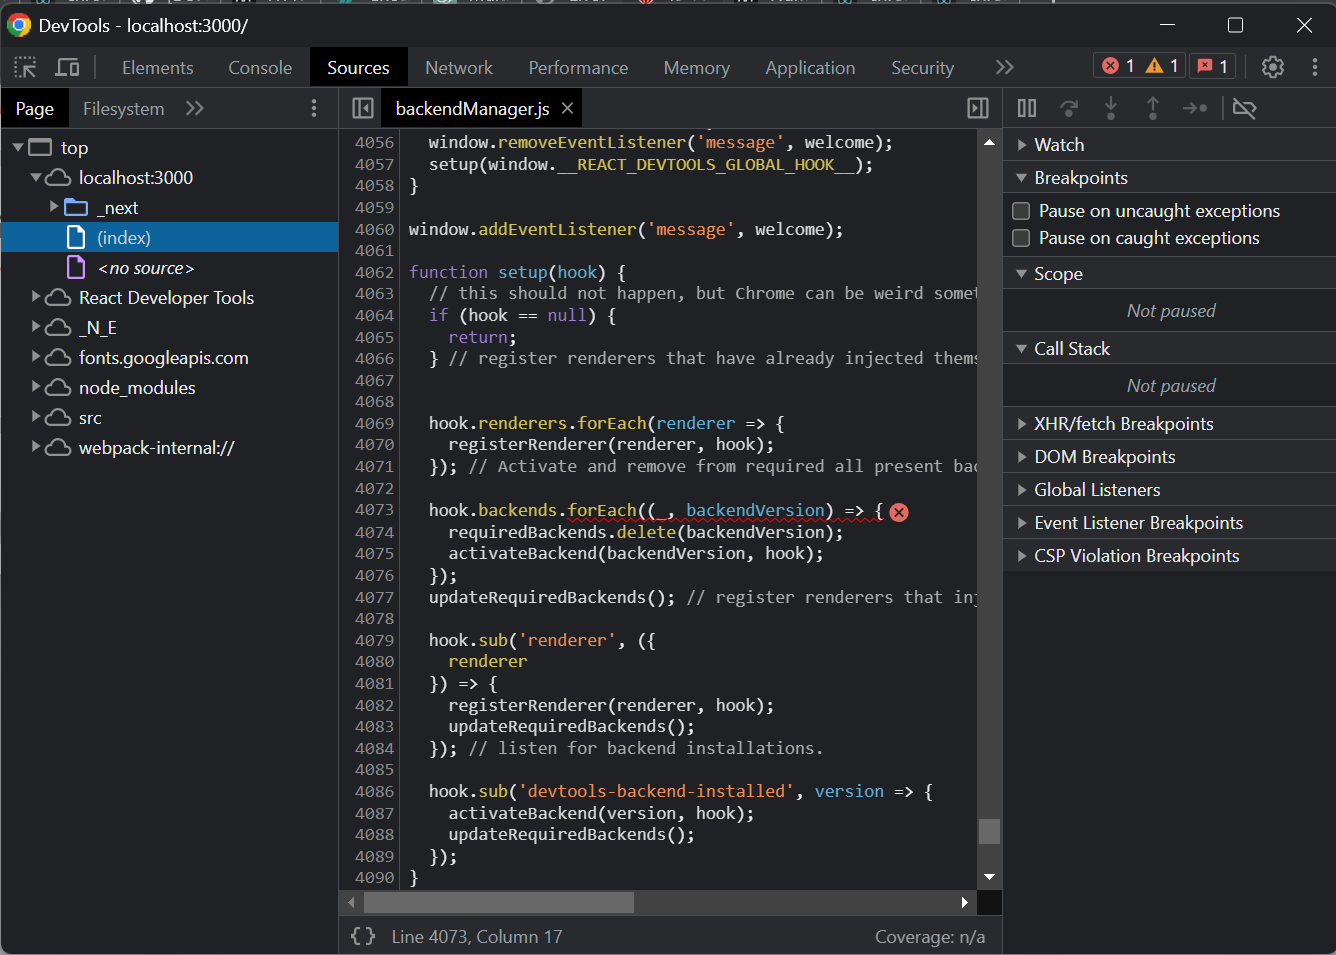Click the pause script execution icon
This screenshot has width=1336, height=955.
pos(1027,108)
